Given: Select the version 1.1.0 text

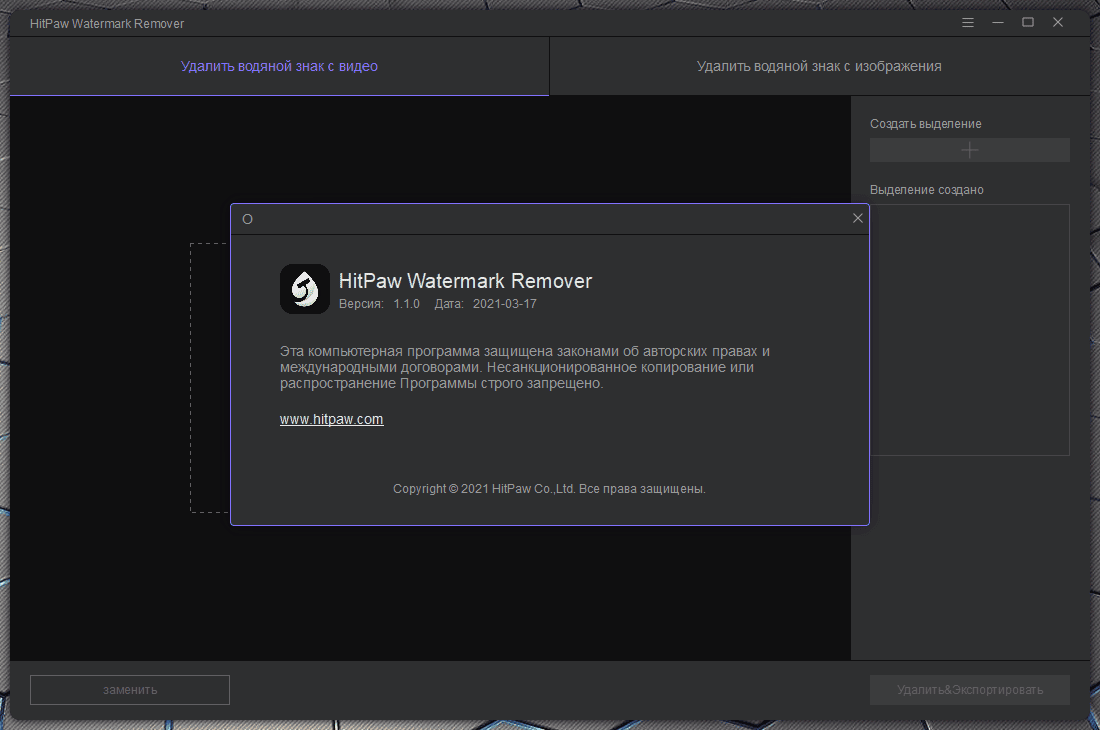Looking at the screenshot, I should coord(406,304).
